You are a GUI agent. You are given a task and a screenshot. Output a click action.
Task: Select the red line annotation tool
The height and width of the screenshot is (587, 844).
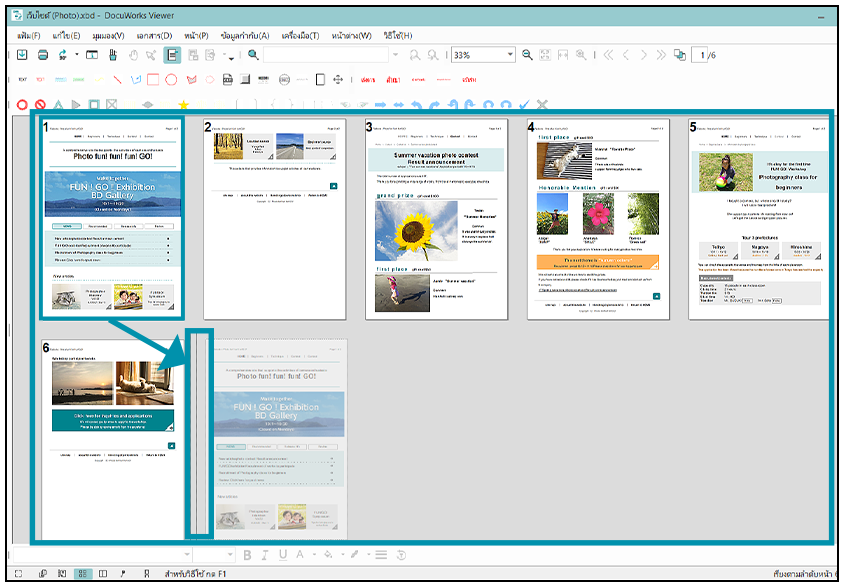(117, 79)
